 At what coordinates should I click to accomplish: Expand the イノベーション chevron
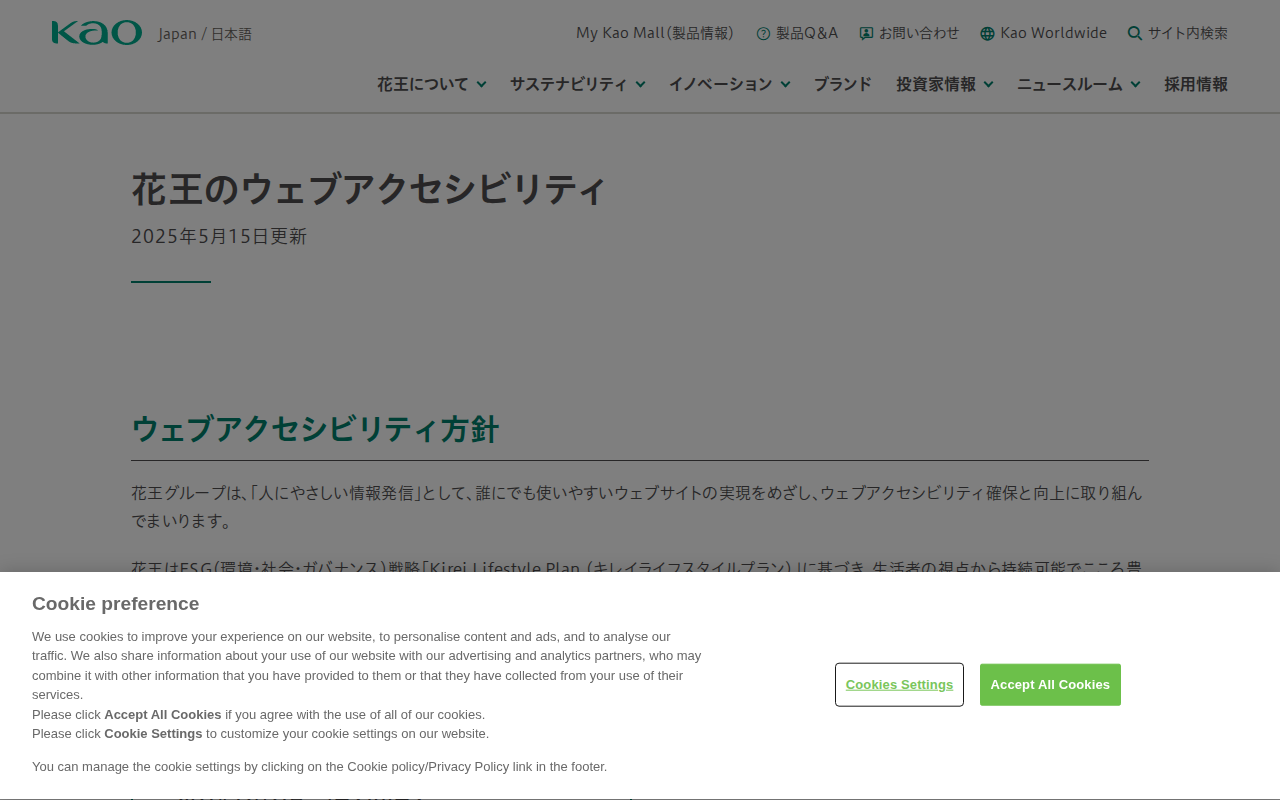pos(785,84)
